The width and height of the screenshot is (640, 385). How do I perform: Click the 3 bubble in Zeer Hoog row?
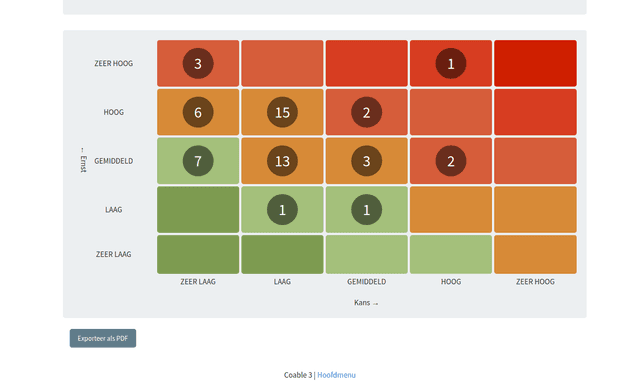tap(198, 63)
